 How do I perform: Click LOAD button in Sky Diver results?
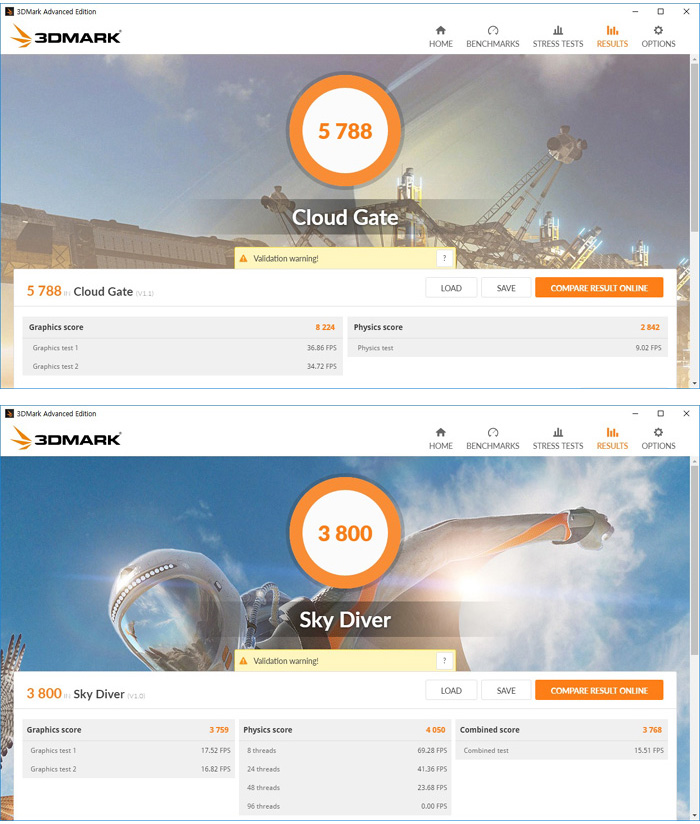coord(451,691)
